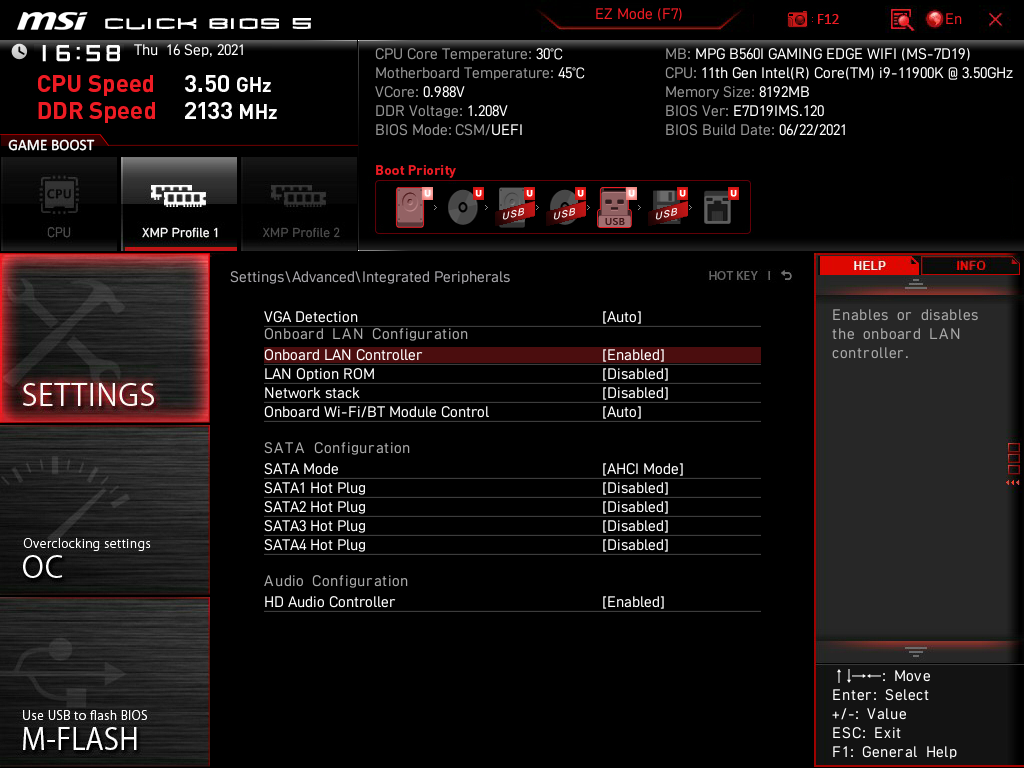The height and width of the screenshot is (768, 1024).
Task: Select the HD Audio Controller setting row
Action: (x=512, y=602)
